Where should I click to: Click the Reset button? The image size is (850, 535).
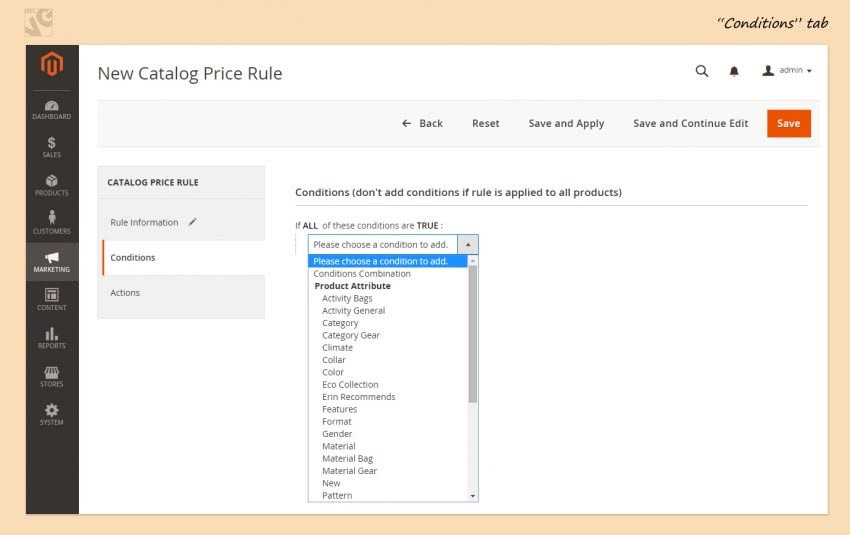coord(486,124)
